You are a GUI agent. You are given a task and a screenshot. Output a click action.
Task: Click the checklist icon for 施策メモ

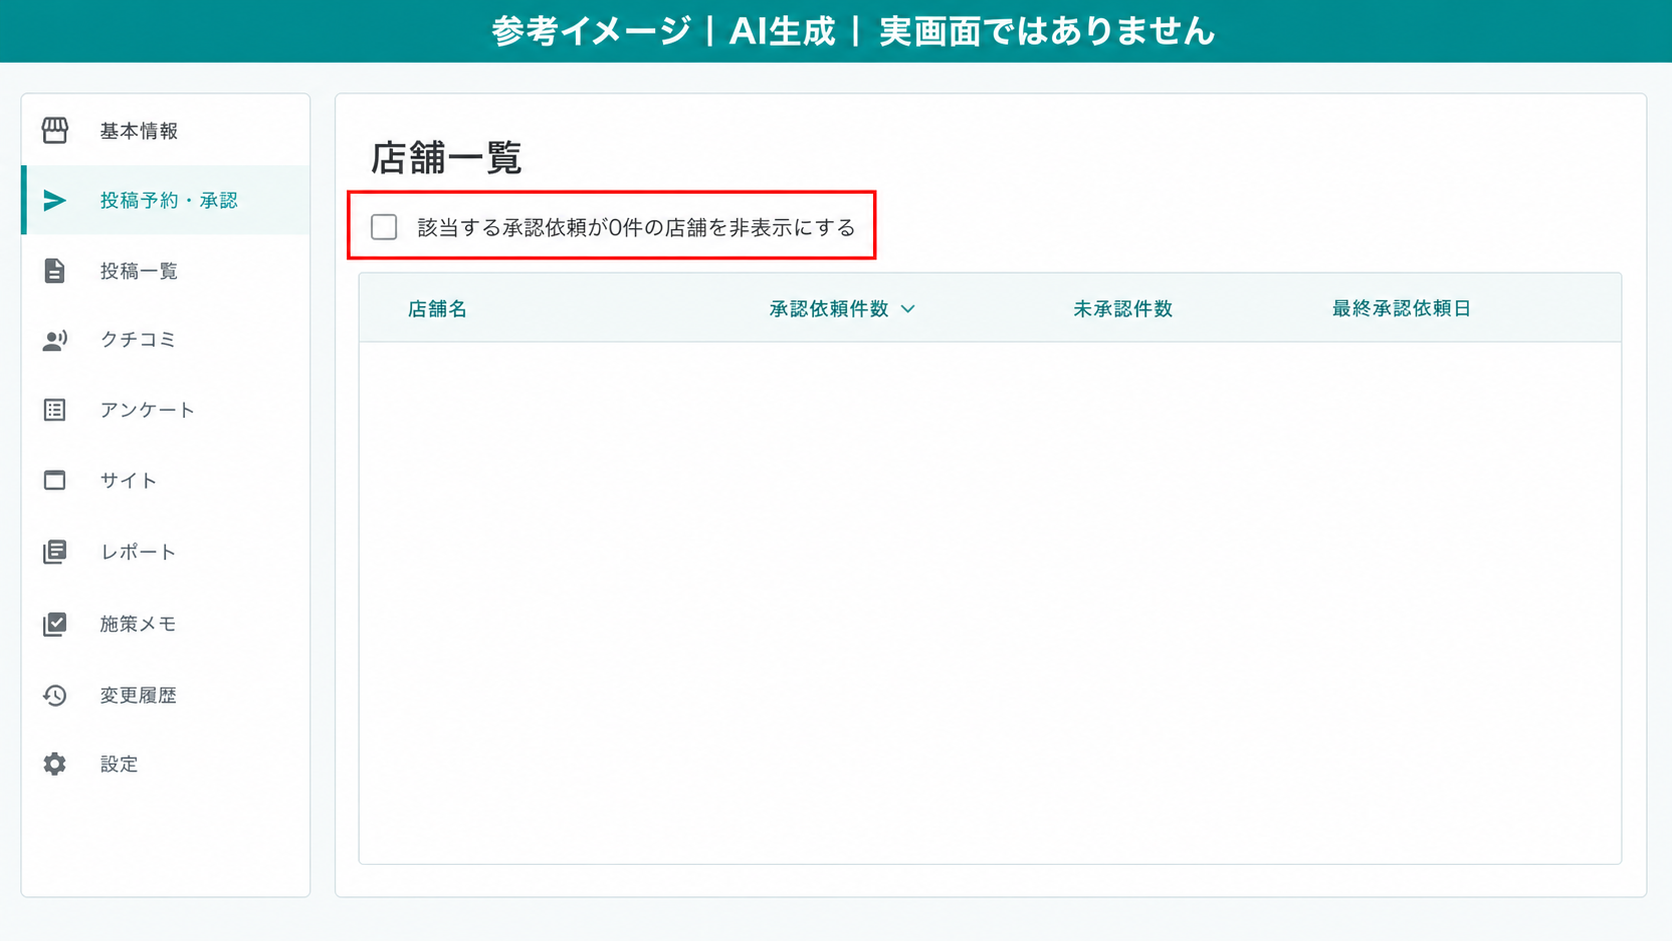pyautogui.click(x=55, y=624)
